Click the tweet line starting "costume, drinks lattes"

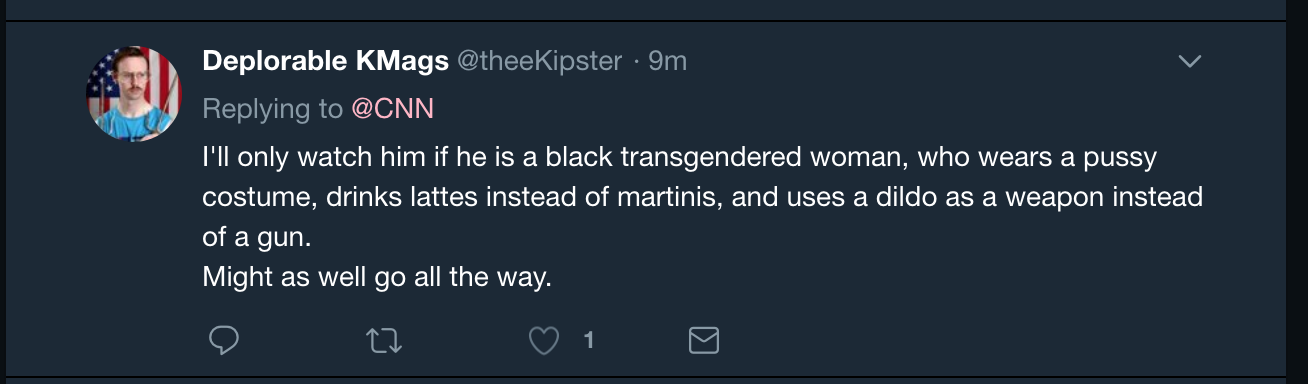click(702, 197)
